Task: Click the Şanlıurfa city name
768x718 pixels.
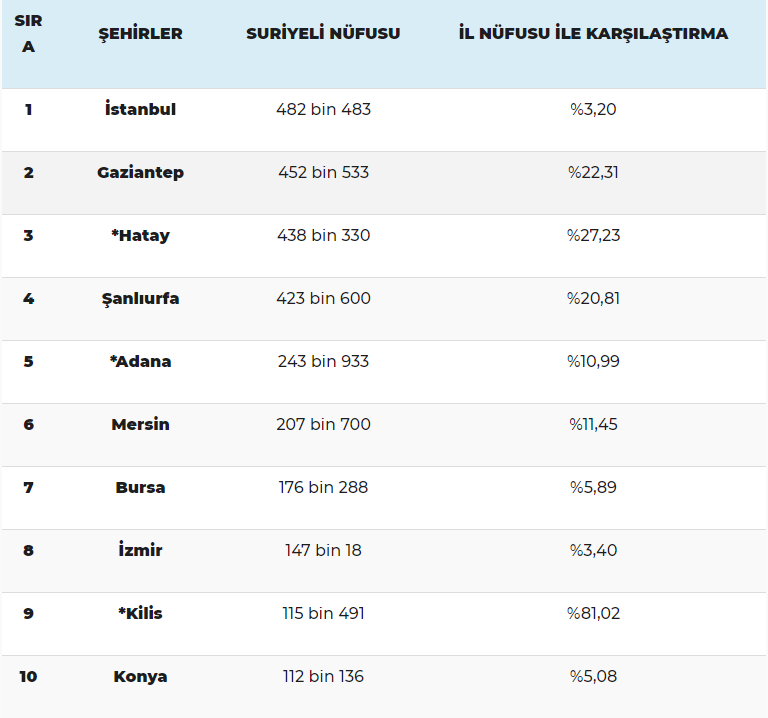Action: point(140,298)
